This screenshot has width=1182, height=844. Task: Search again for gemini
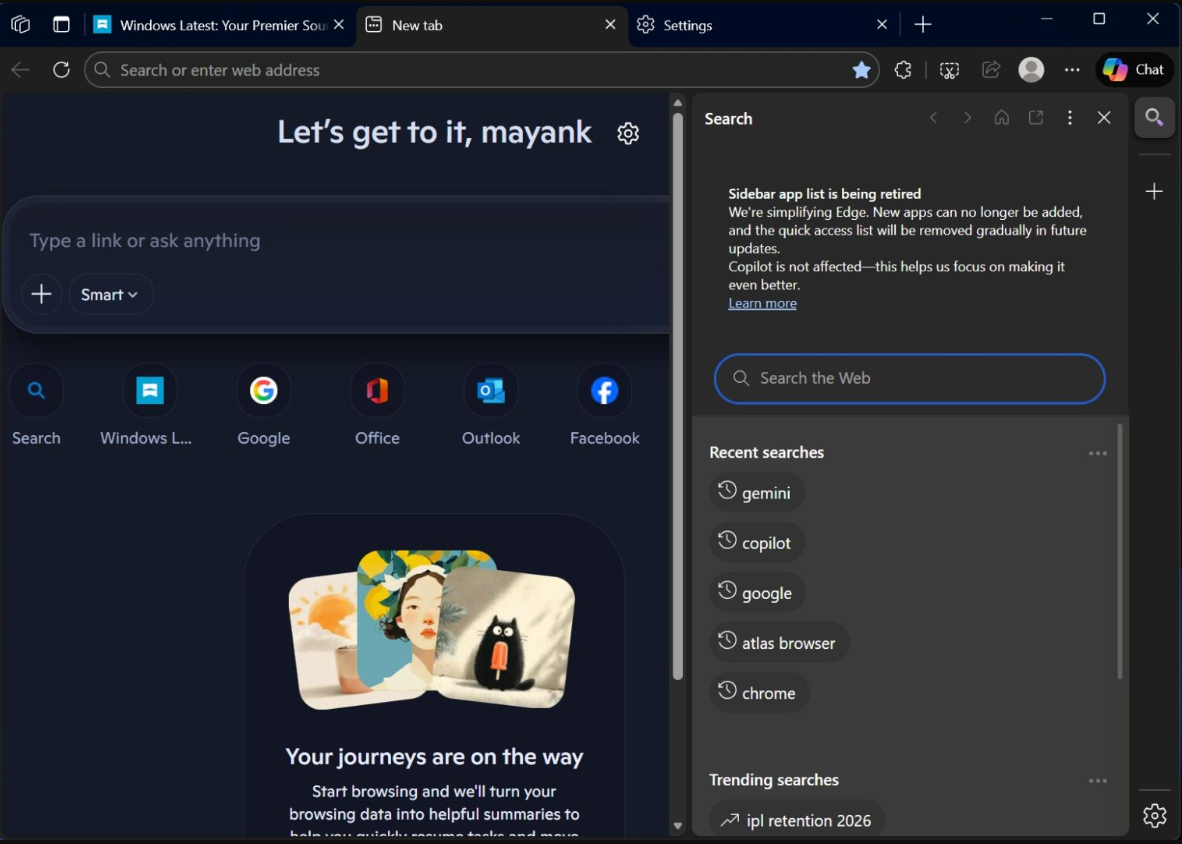tap(757, 492)
